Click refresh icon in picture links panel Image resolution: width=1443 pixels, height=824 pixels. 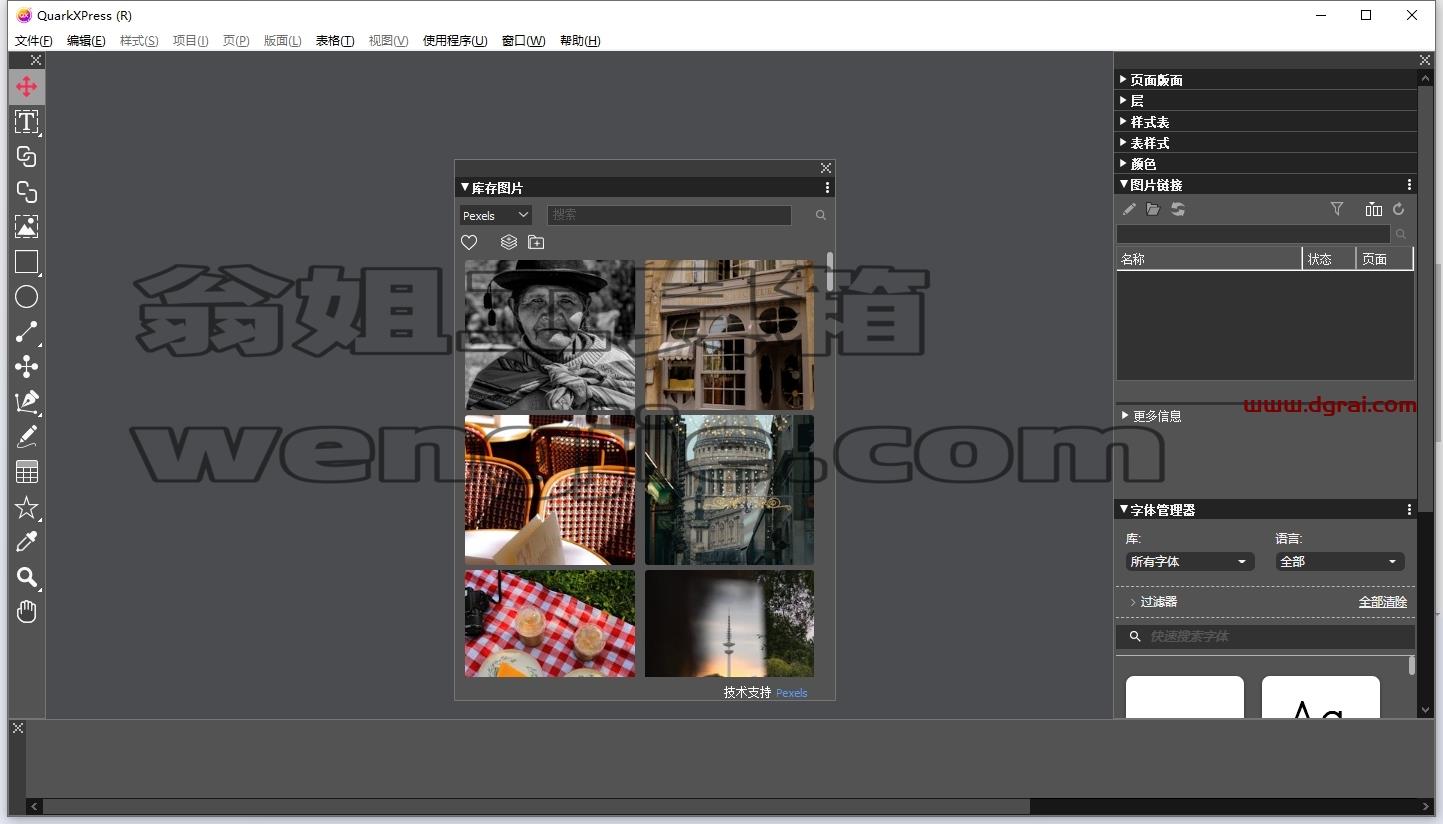coord(1398,209)
